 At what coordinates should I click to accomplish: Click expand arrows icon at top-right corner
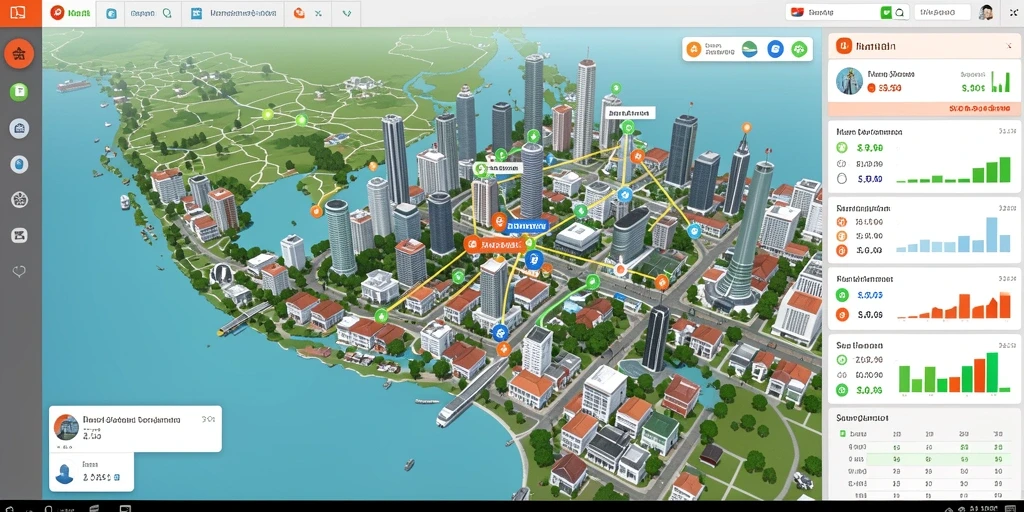coord(1014,12)
